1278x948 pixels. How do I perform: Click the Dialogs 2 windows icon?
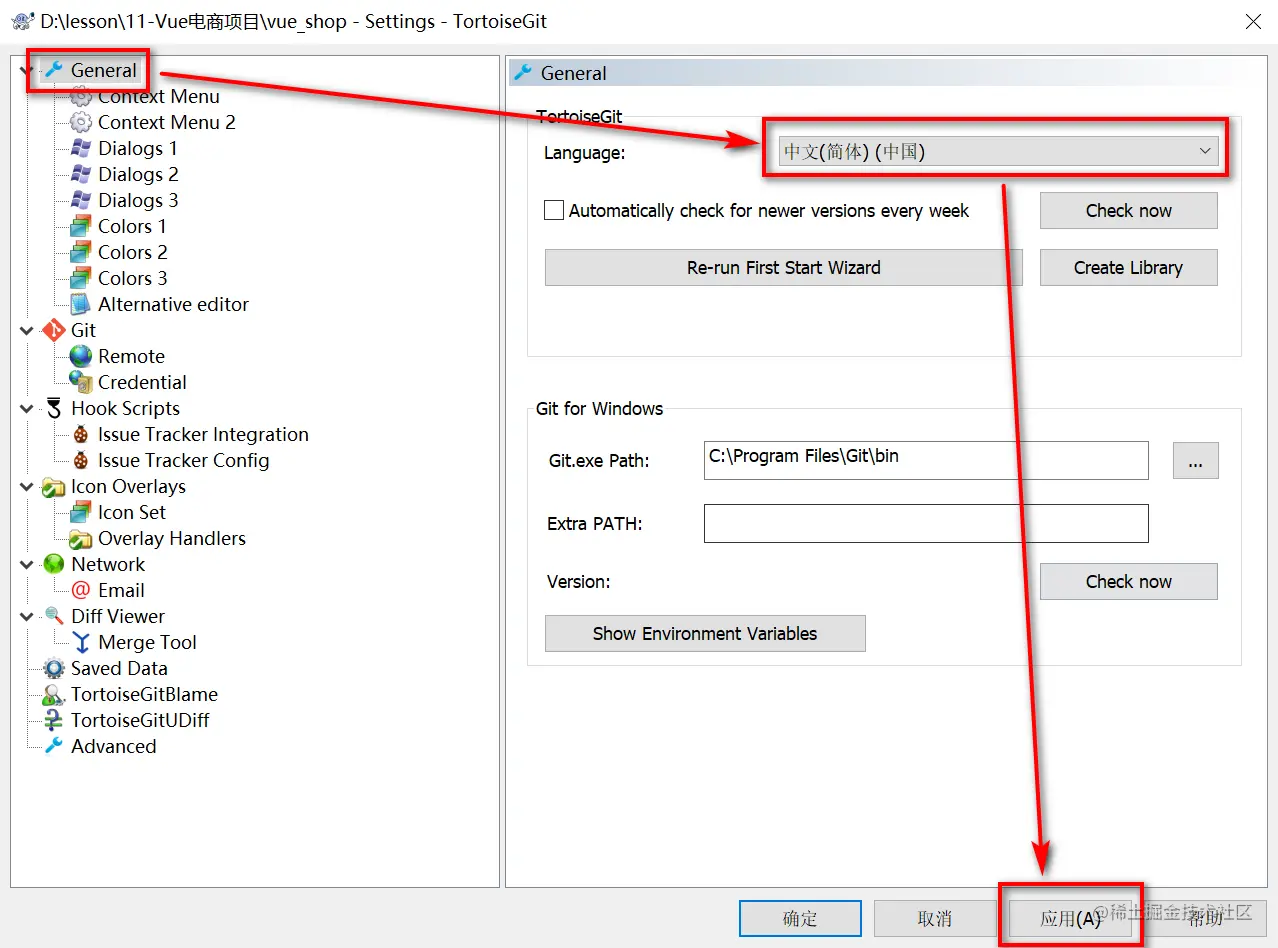(x=81, y=174)
